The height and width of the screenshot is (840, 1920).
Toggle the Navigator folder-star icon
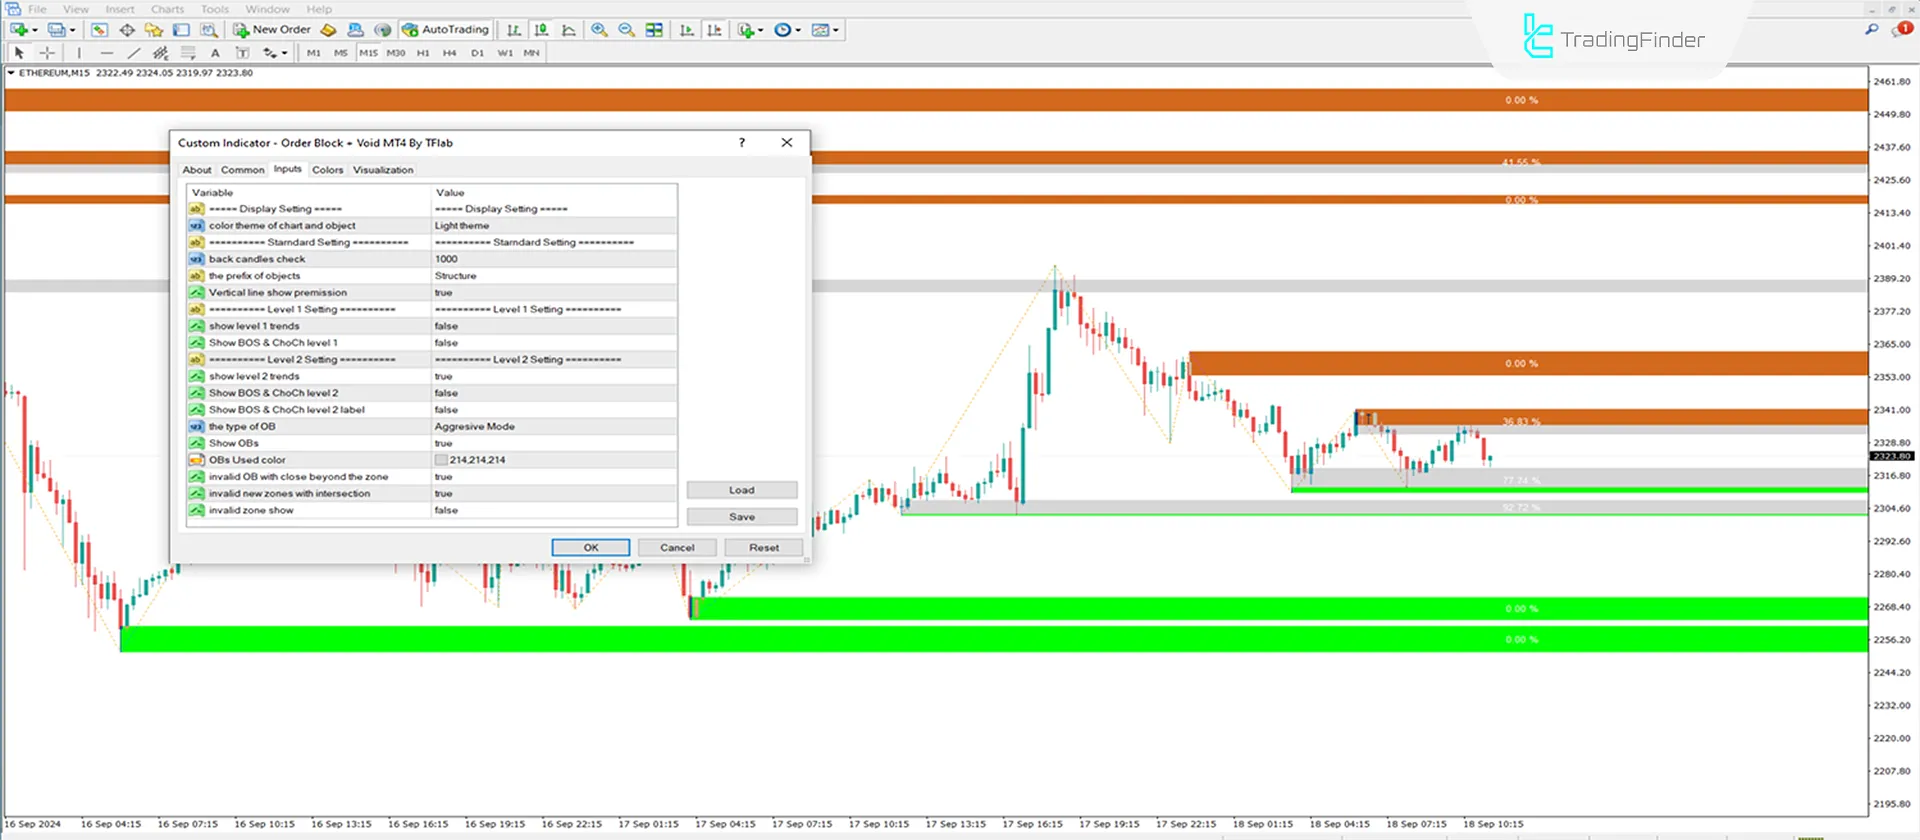(x=154, y=30)
